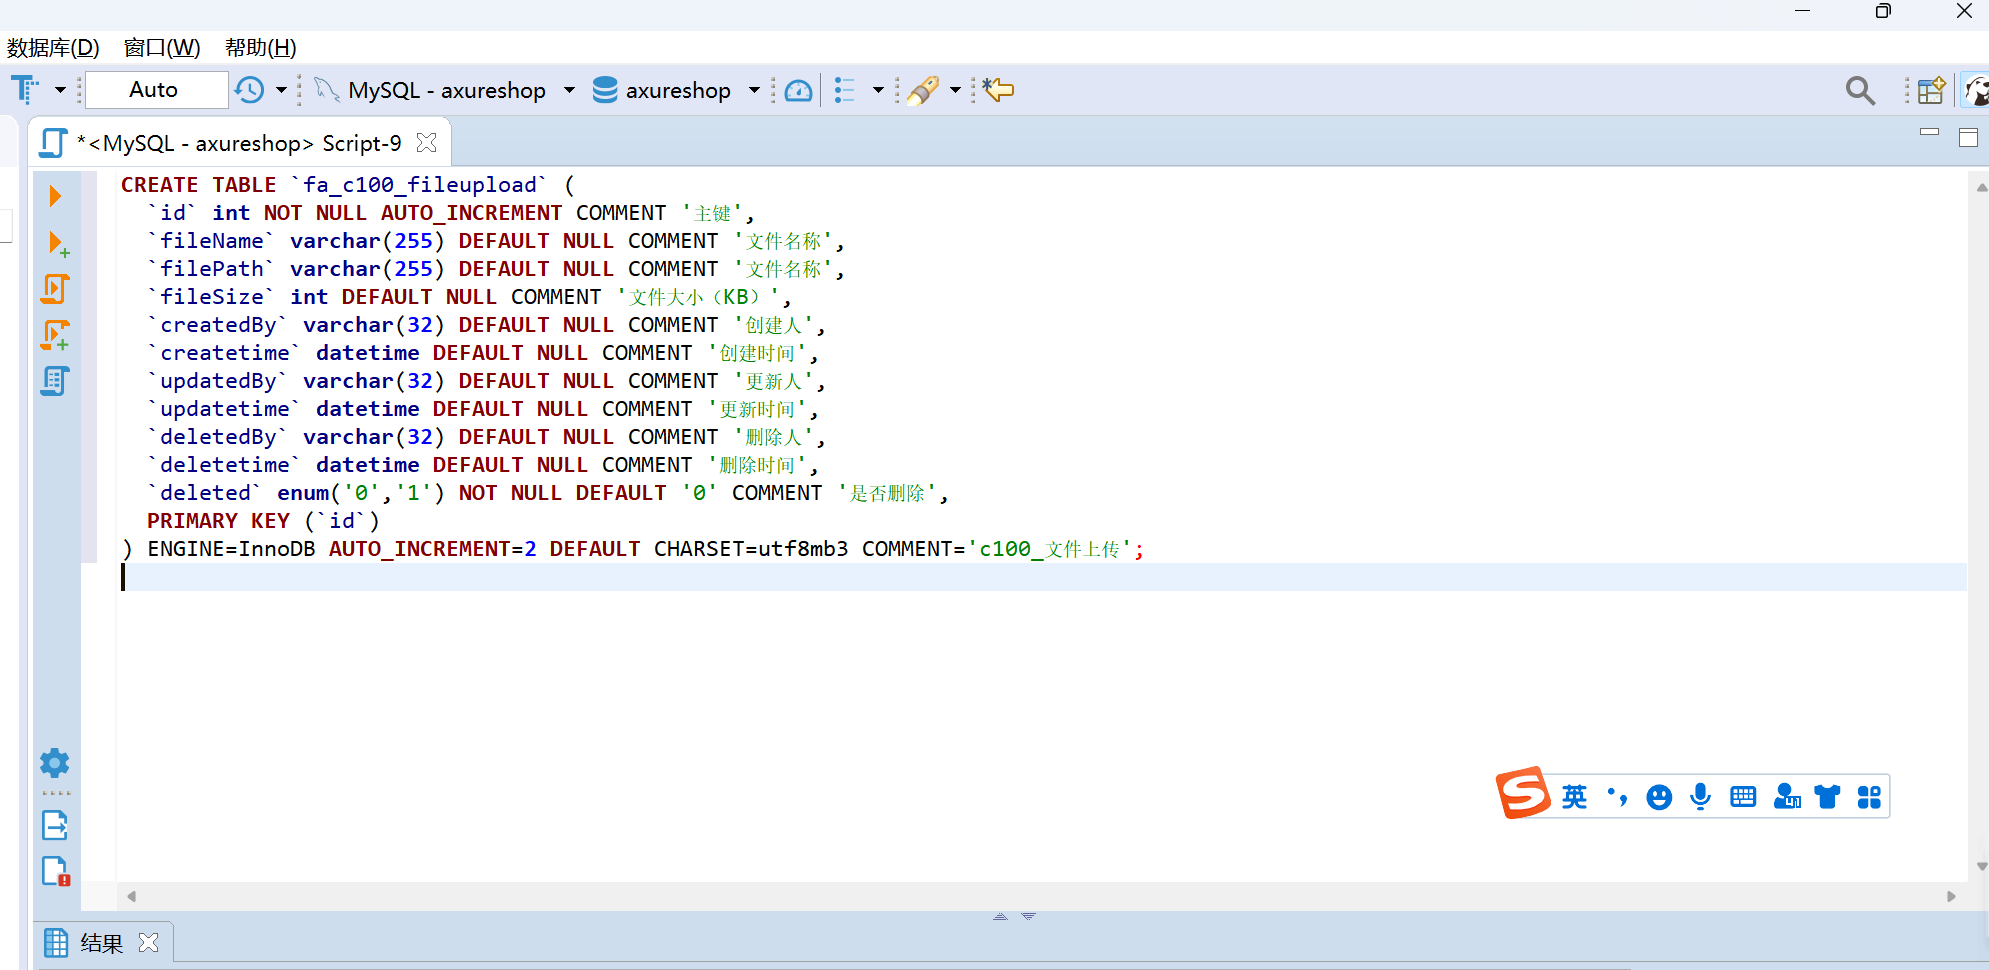Execute script statements in separate tabs
This screenshot has height=970, width=1989.
pos(56,335)
